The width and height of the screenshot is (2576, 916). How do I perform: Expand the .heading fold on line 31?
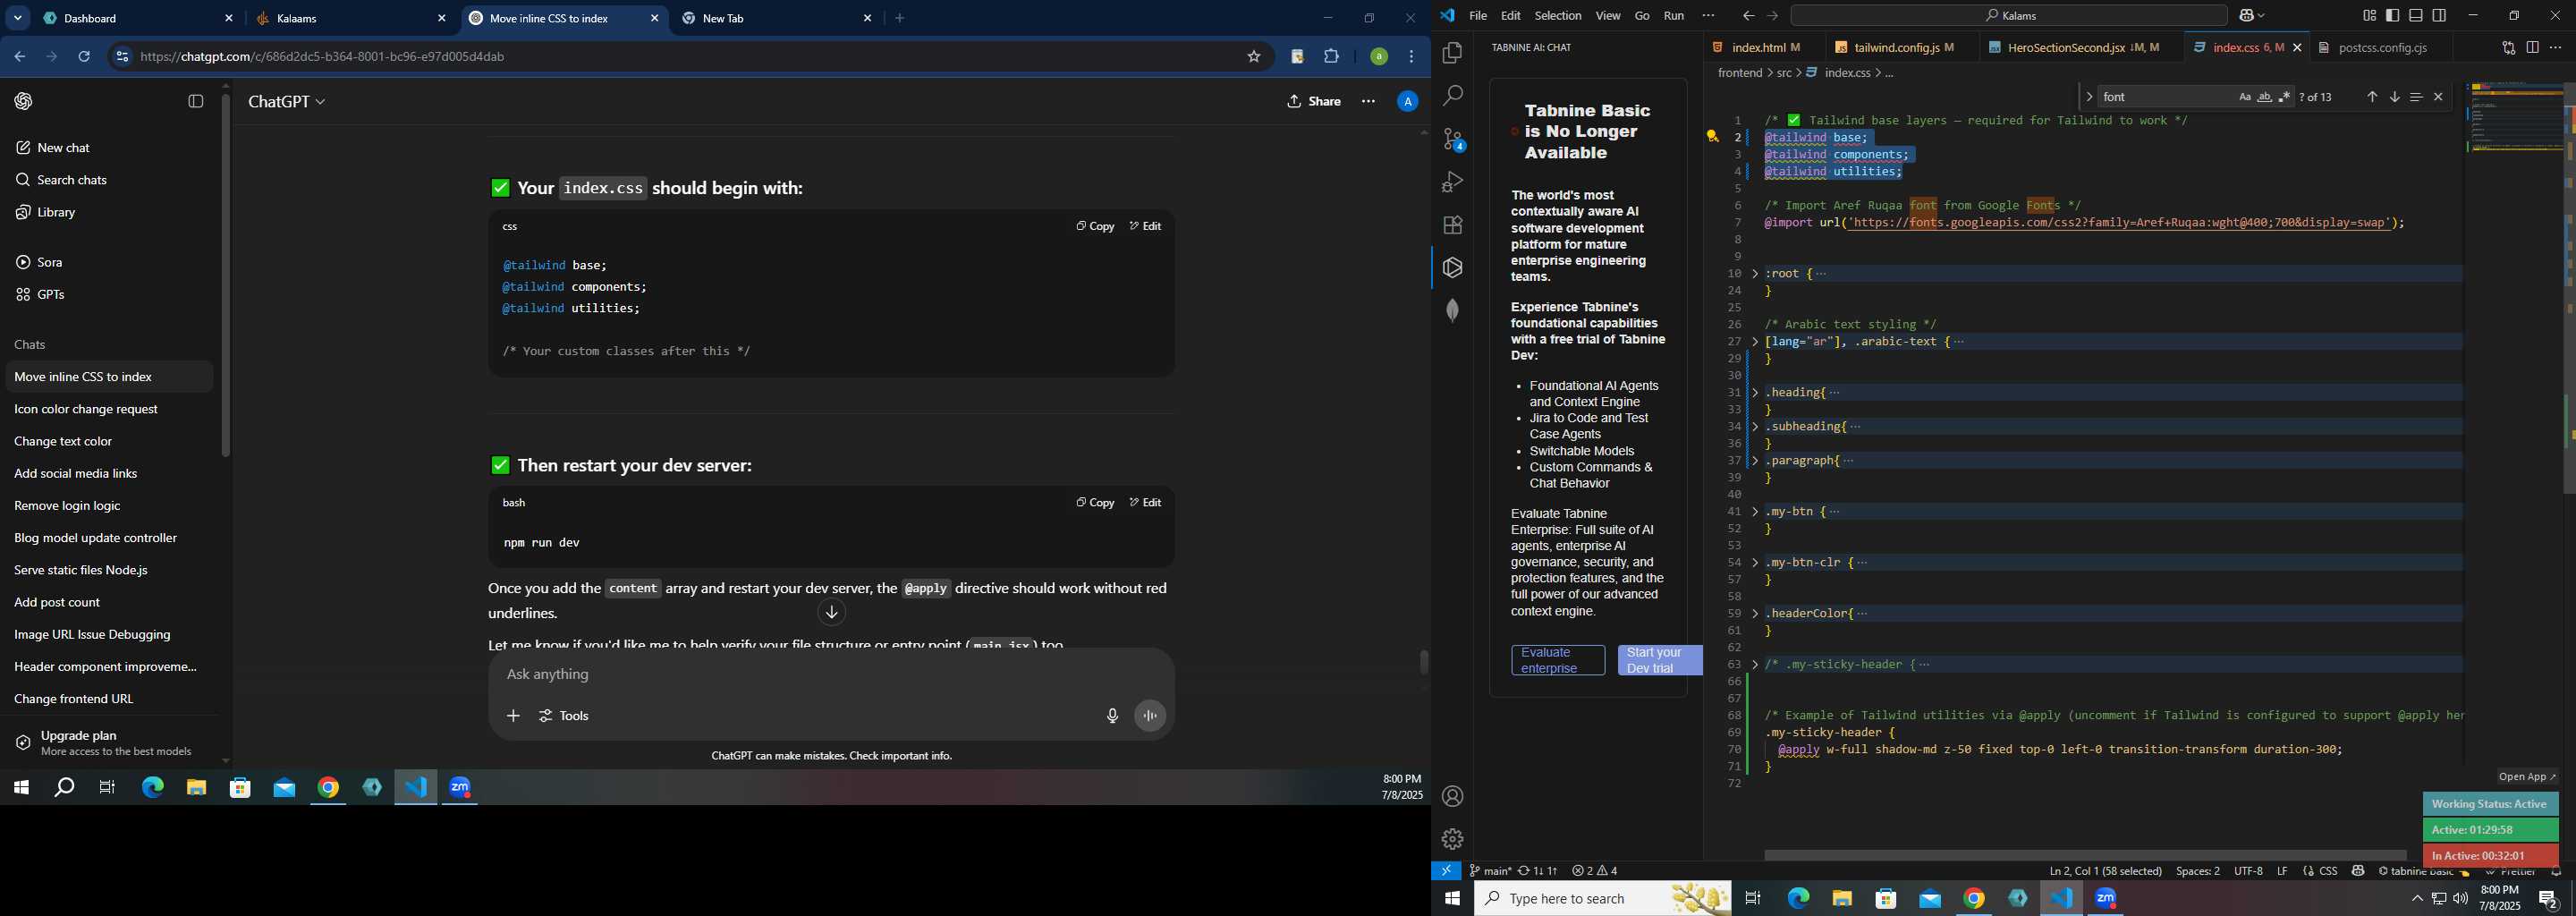1755,393
